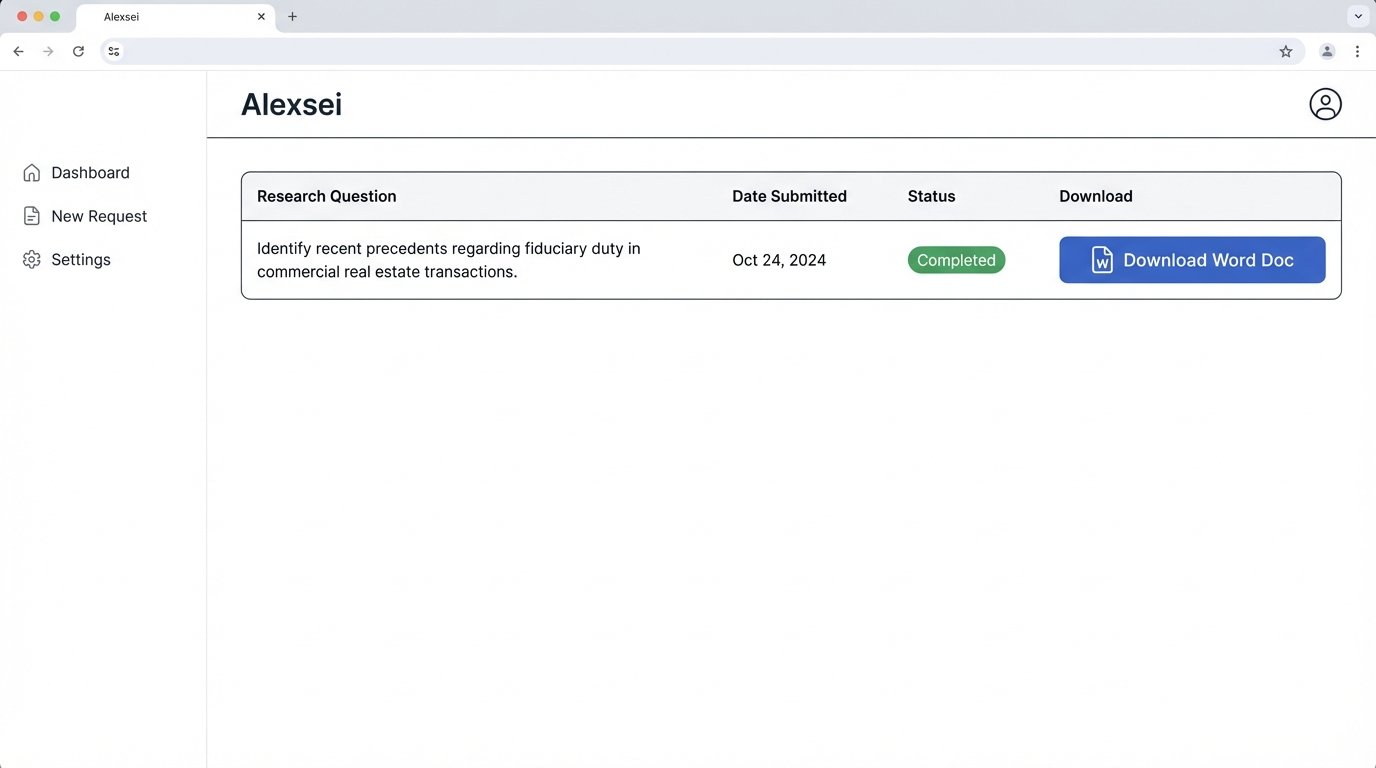This screenshot has width=1376, height=768.
Task: Expand the Status column header
Action: click(x=930, y=196)
